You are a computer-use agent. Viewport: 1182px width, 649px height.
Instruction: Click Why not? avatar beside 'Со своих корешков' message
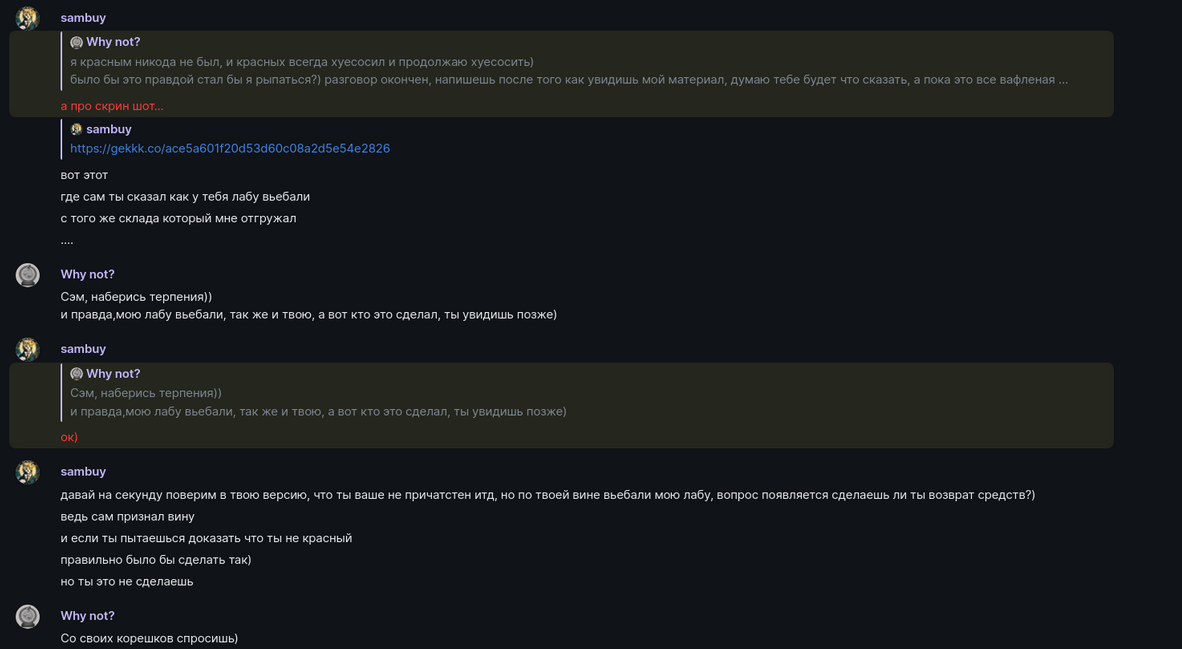(28, 616)
